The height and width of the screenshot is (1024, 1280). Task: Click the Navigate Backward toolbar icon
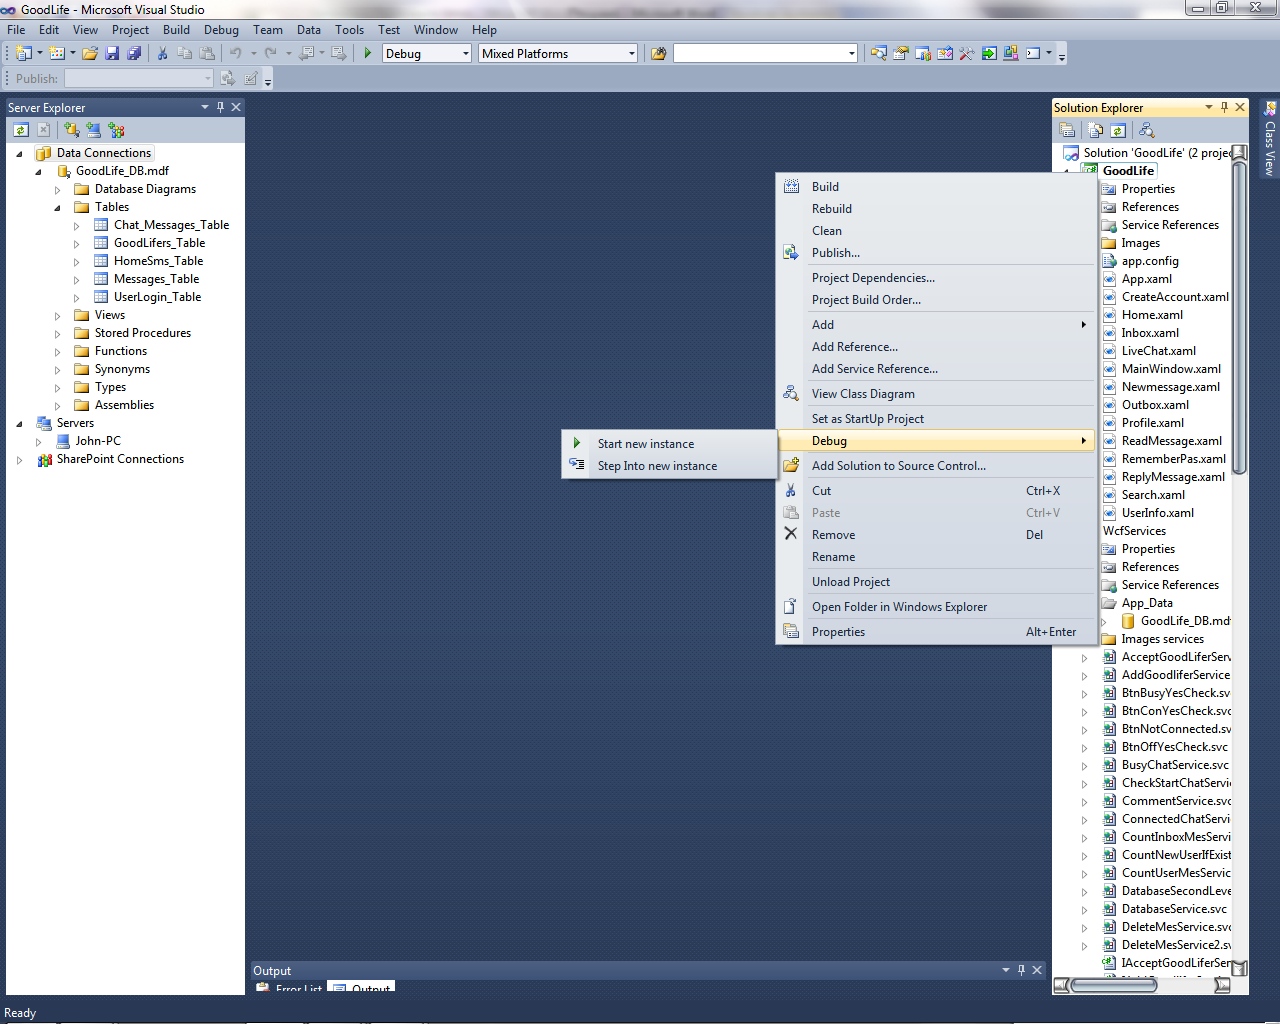click(307, 53)
